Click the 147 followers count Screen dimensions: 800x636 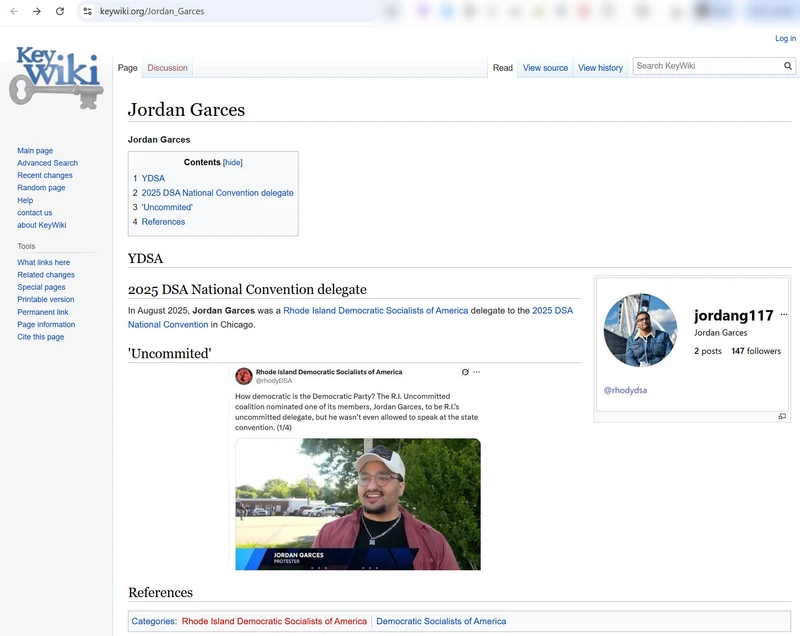[x=756, y=351]
